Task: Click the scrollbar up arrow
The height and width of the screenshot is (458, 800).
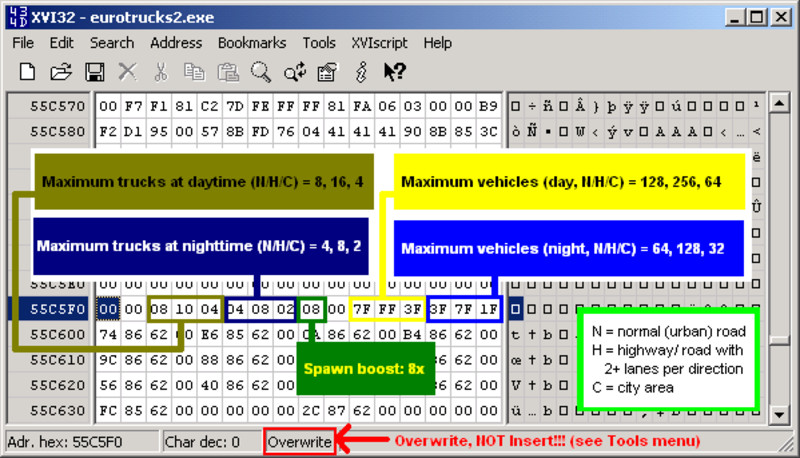Action: (x=779, y=104)
